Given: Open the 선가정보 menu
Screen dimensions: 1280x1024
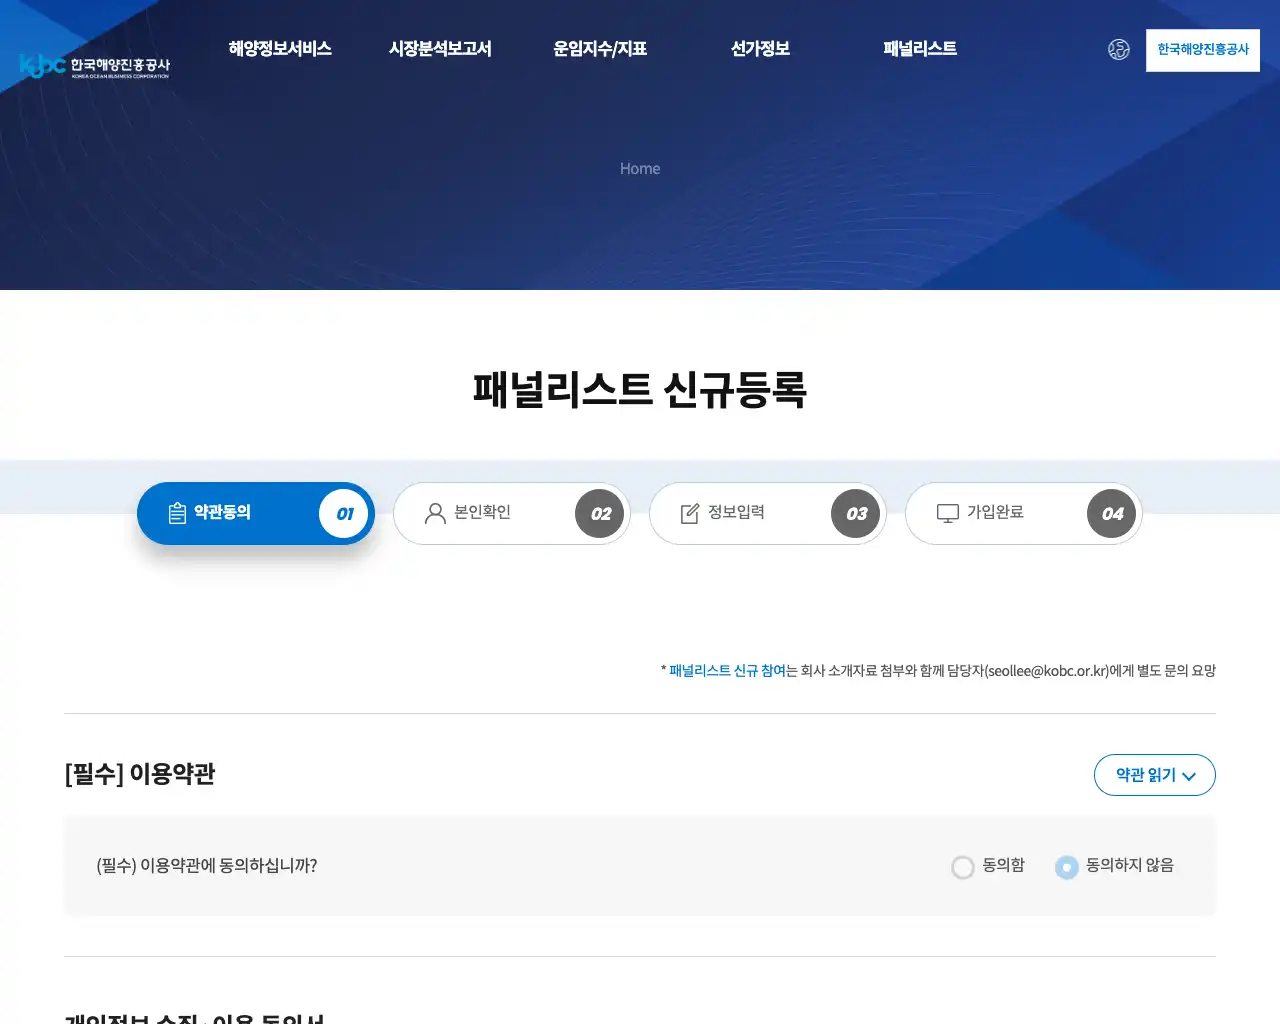Looking at the screenshot, I should [760, 49].
